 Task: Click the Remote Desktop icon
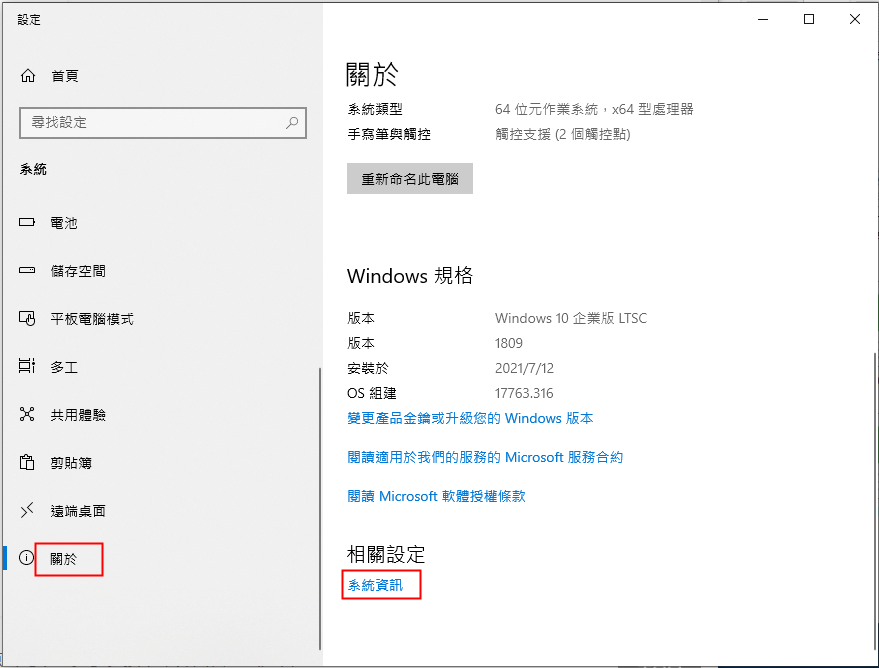pyautogui.click(x=27, y=511)
